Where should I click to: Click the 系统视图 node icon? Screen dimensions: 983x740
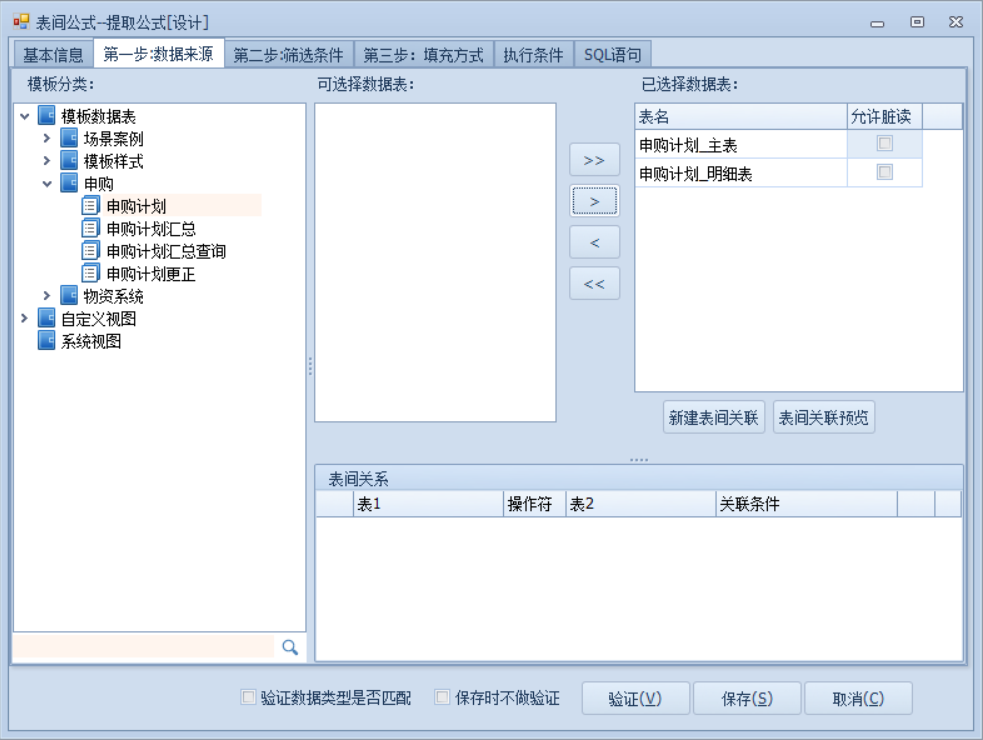[47, 341]
